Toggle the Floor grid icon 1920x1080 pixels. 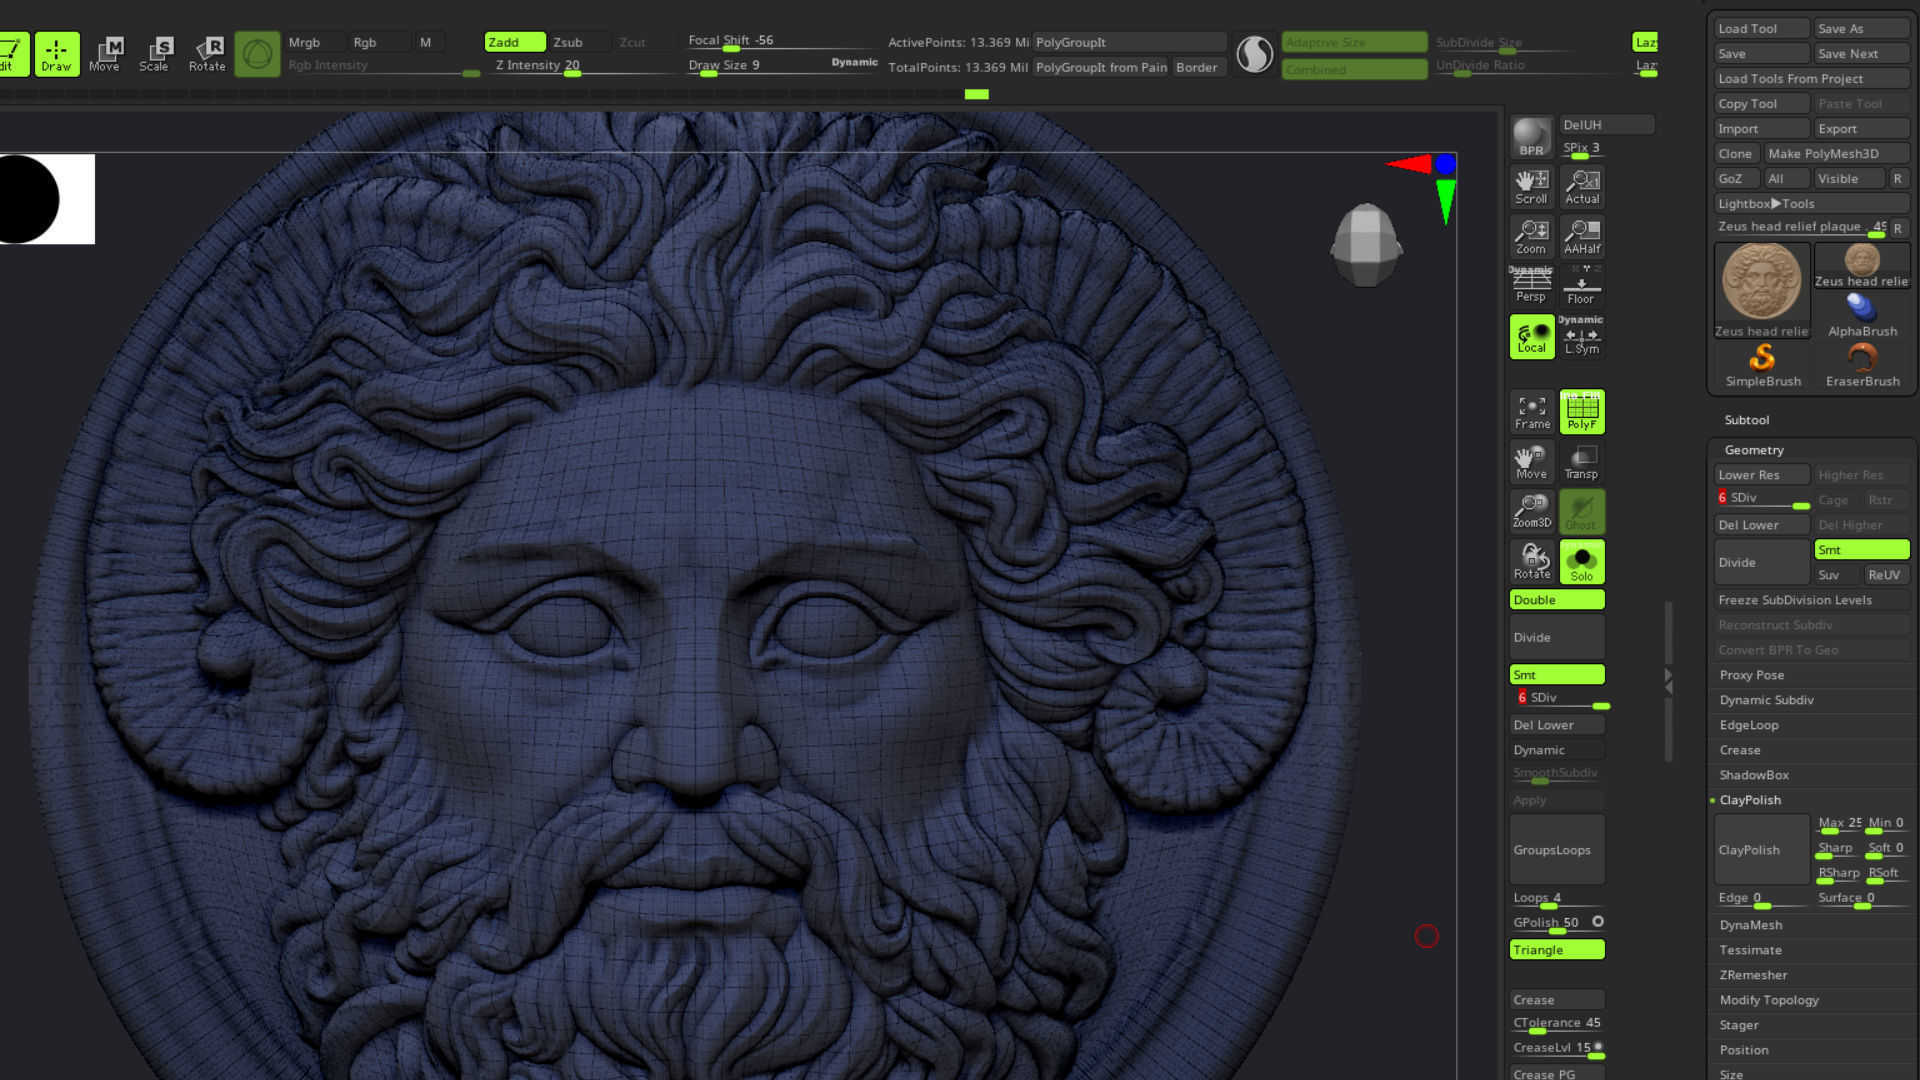(1582, 287)
